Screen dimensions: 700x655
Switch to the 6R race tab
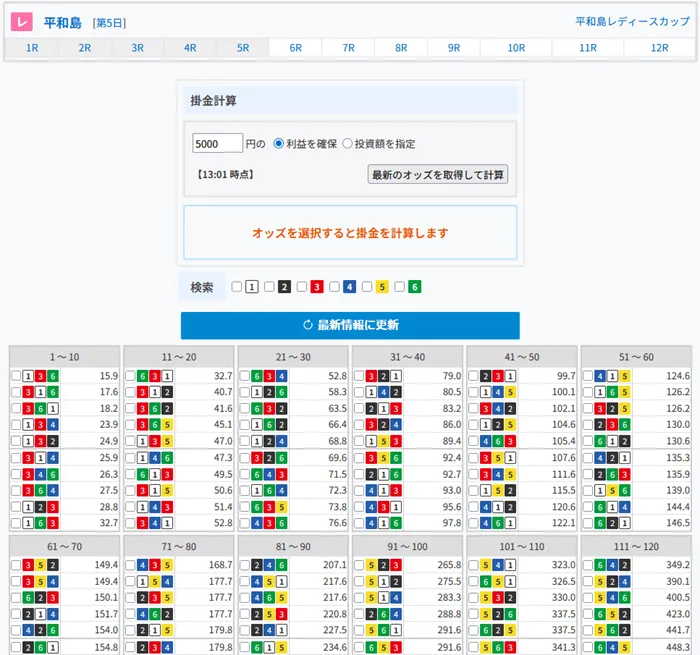point(295,48)
